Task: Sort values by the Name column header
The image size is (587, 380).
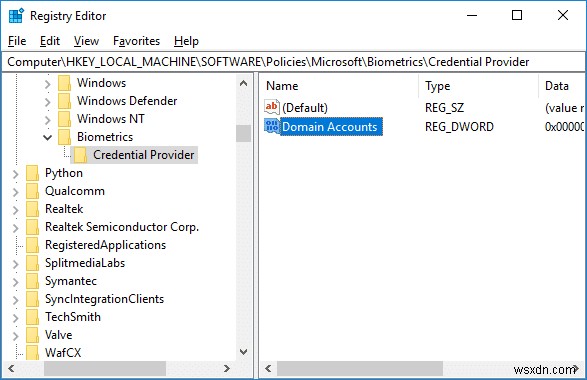Action: (340, 86)
